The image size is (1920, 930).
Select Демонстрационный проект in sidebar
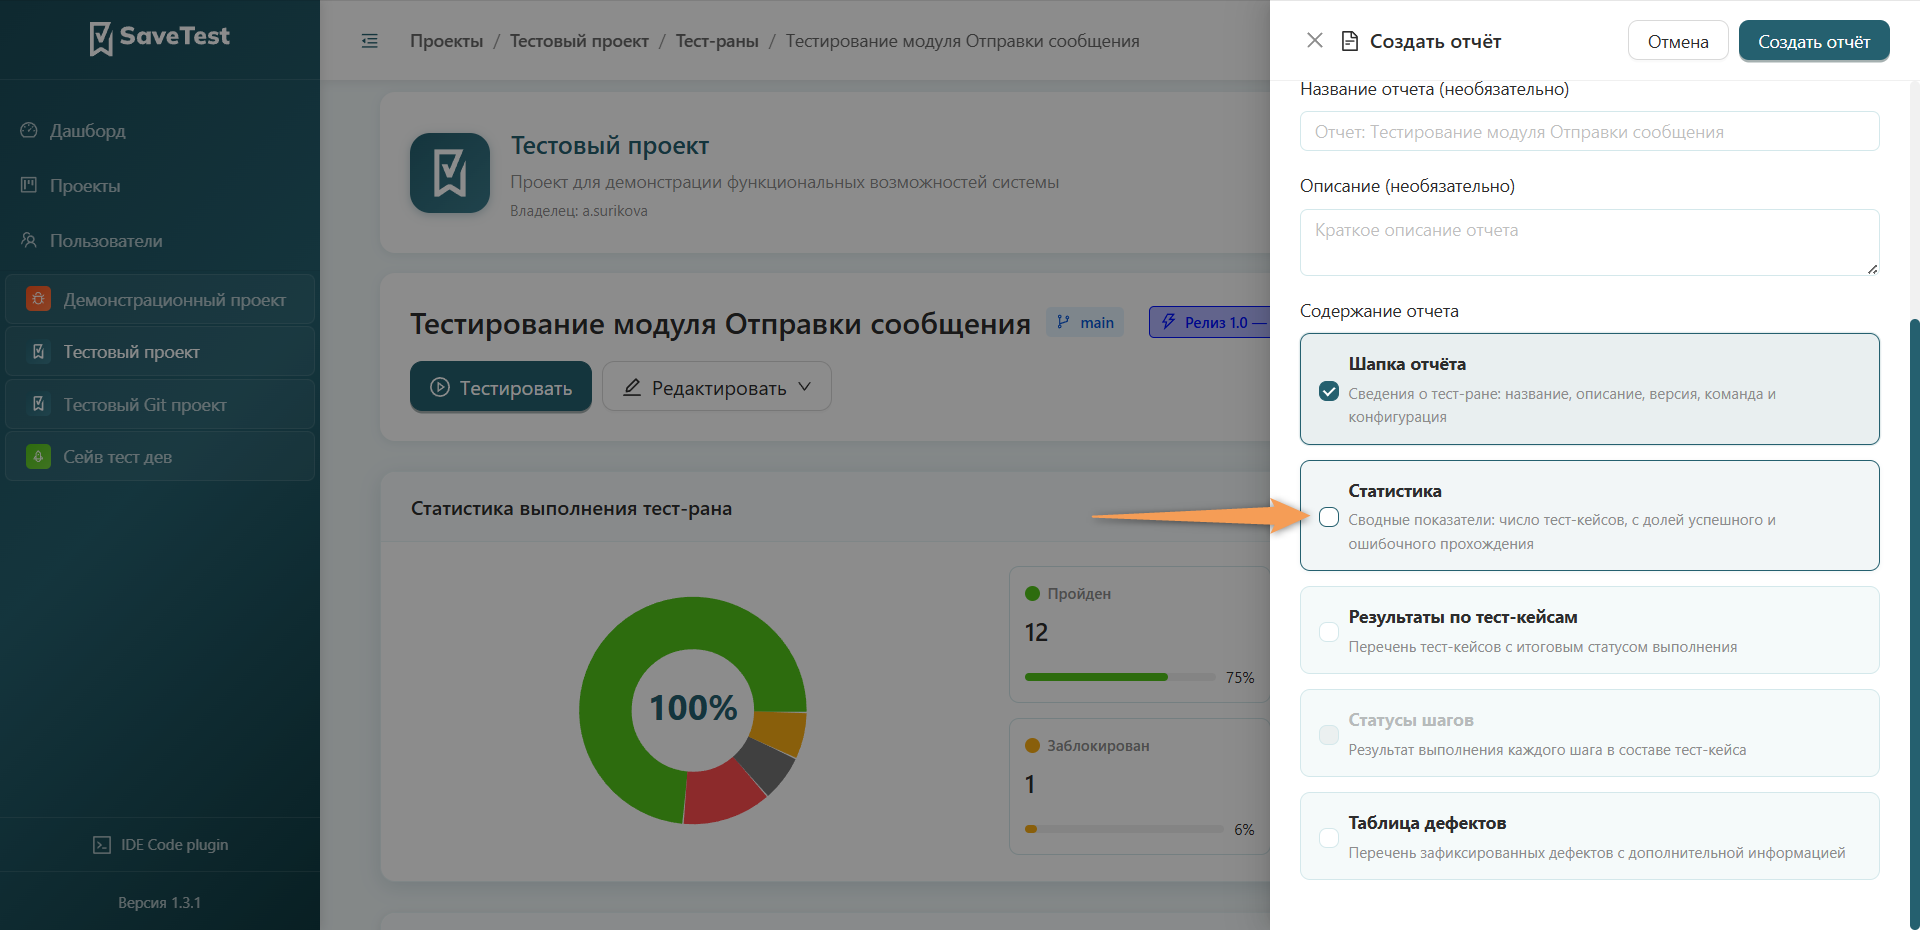coord(160,299)
